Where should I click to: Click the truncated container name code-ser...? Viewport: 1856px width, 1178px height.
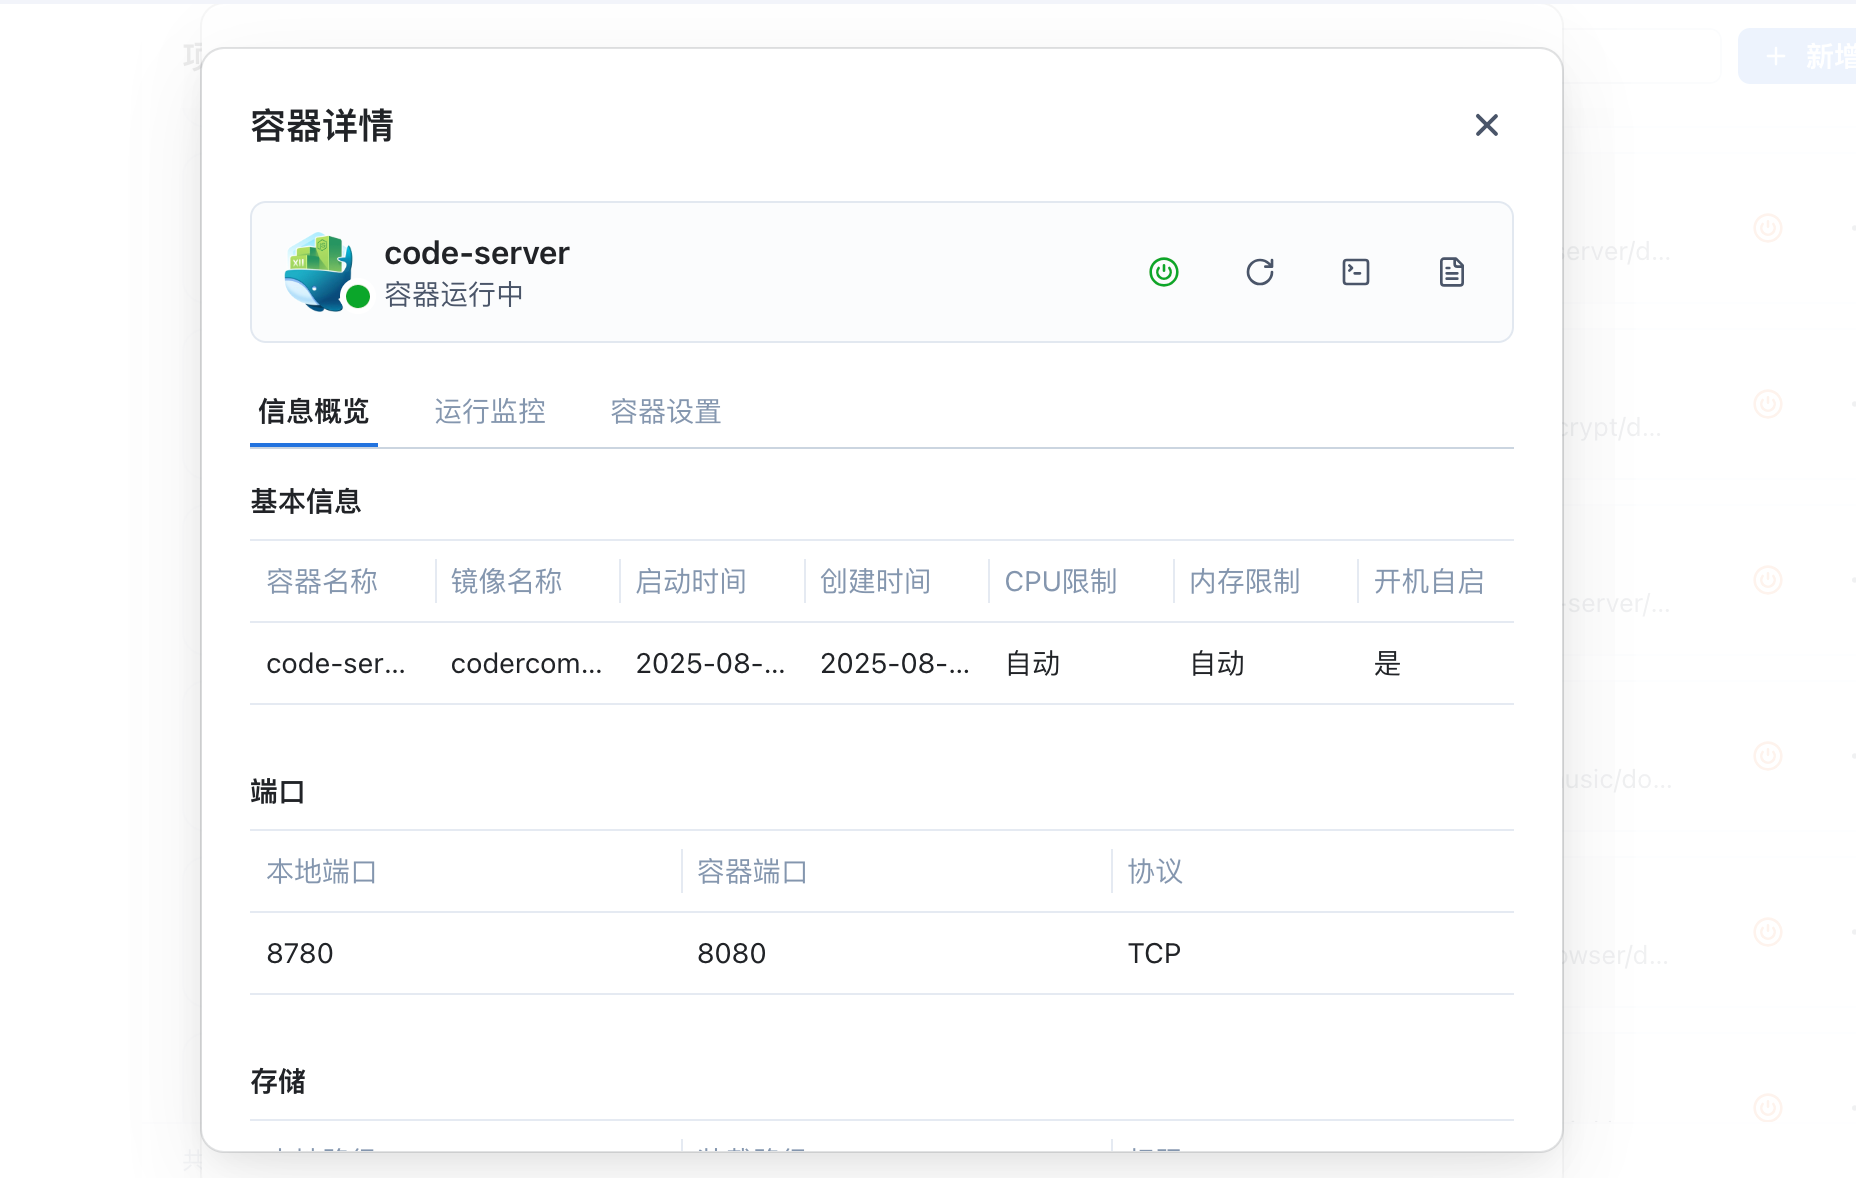tap(336, 663)
